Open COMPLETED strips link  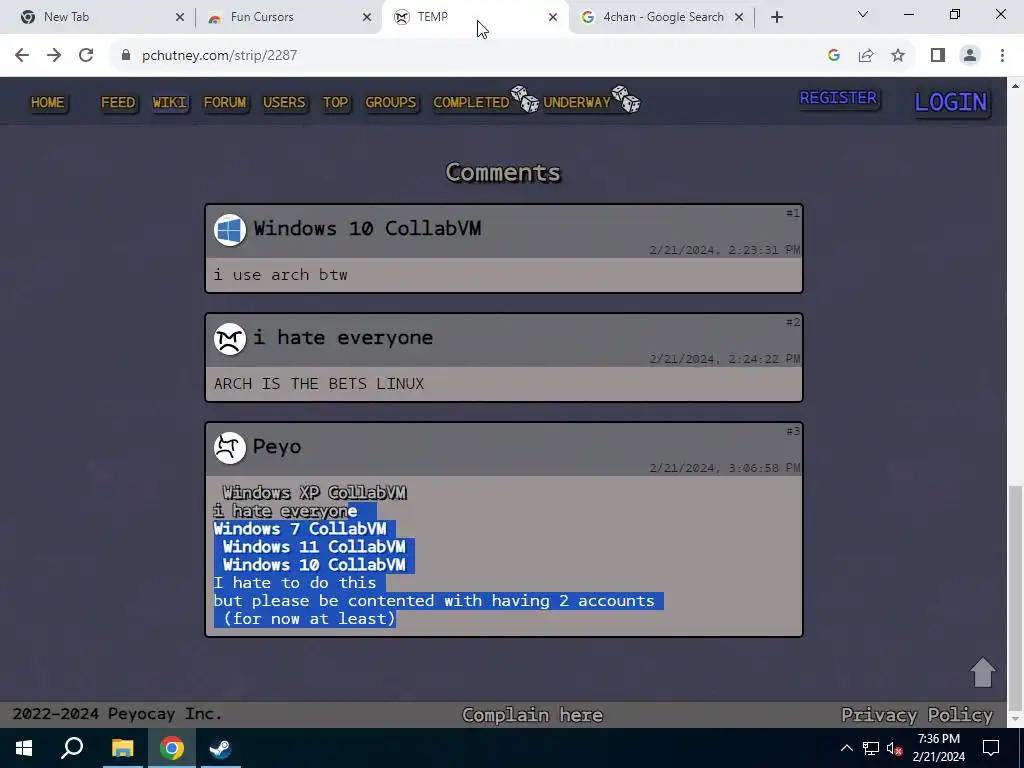point(471,103)
